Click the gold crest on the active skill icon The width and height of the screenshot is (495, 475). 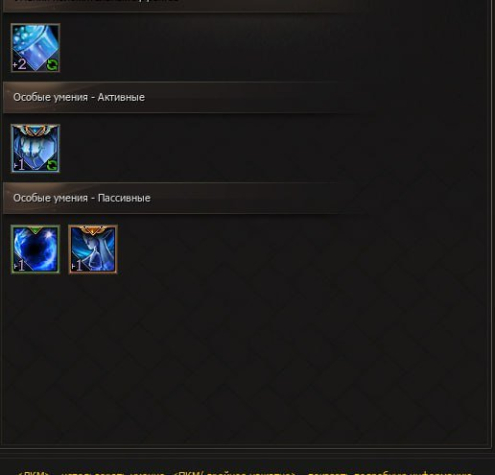click(35, 129)
